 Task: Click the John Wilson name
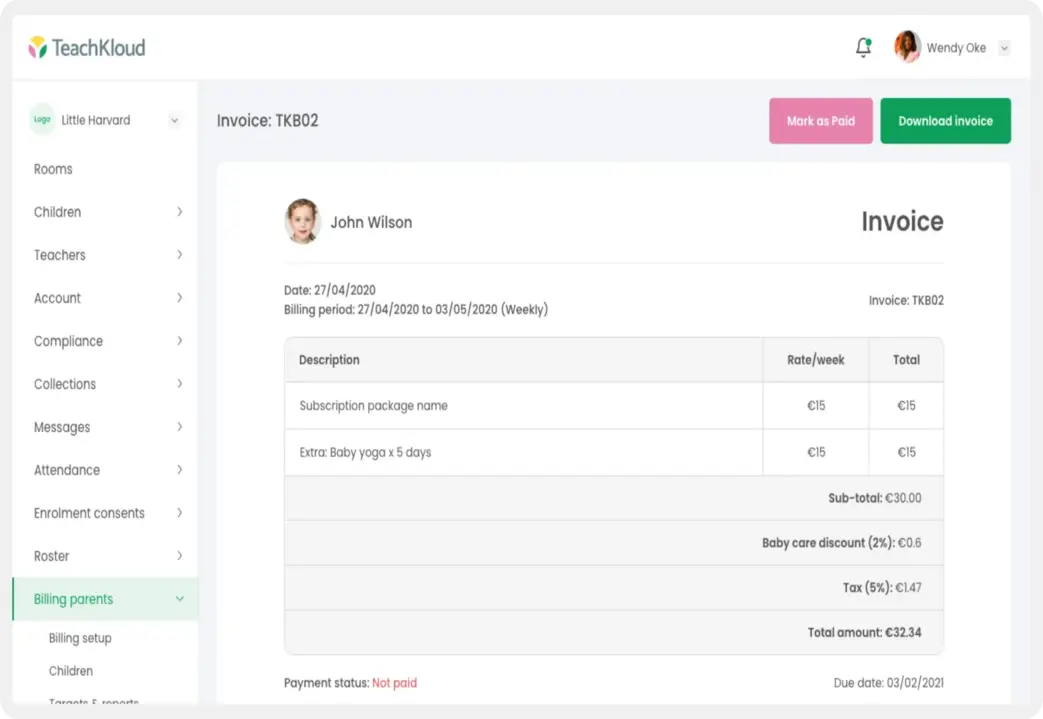[371, 222]
